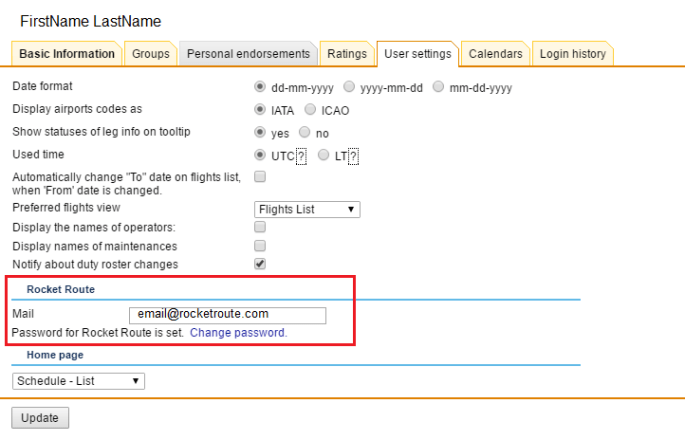Open the Personal endorsements tab
This screenshot has width=685, height=440.
[249, 54]
